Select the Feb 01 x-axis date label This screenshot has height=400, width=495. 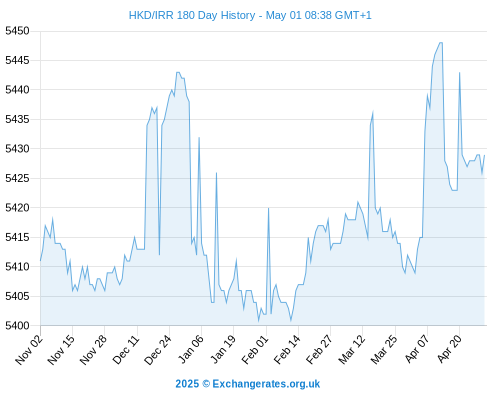pyautogui.click(x=256, y=350)
